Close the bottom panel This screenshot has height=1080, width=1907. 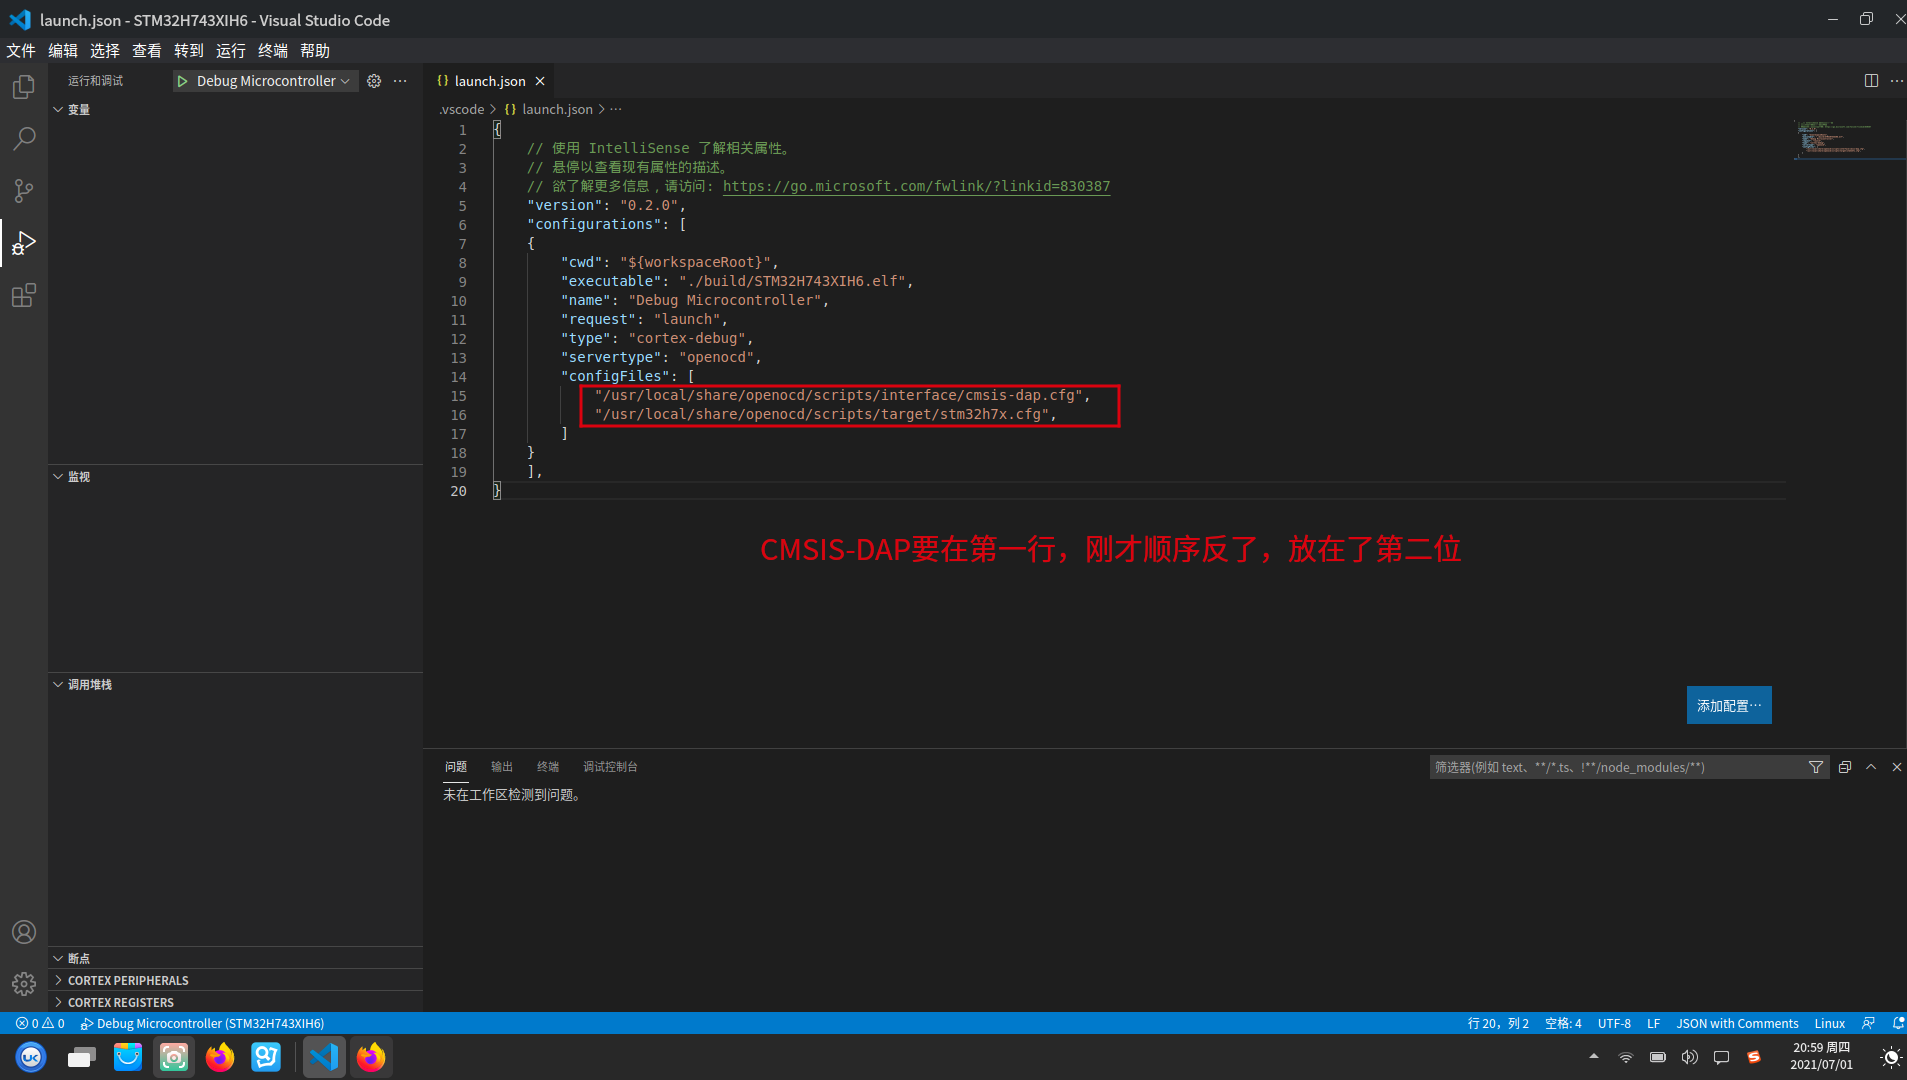click(1897, 767)
